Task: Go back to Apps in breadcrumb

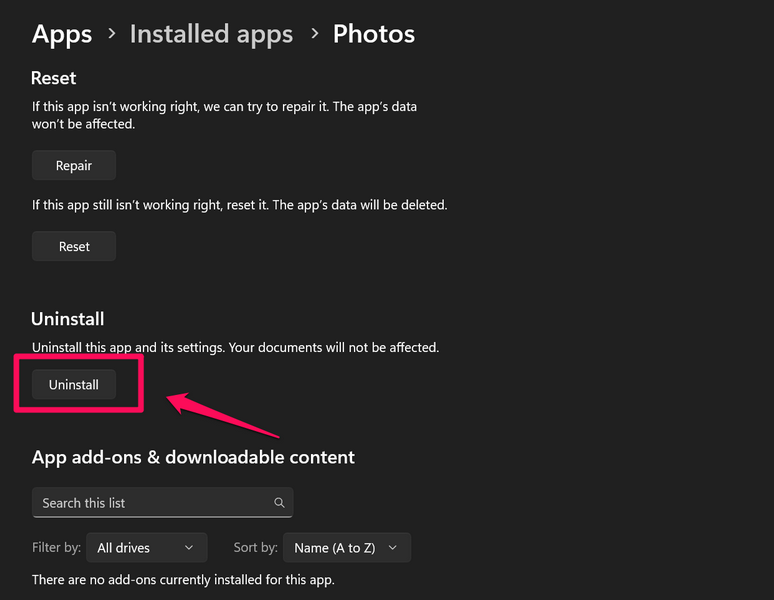Action: click(x=62, y=34)
